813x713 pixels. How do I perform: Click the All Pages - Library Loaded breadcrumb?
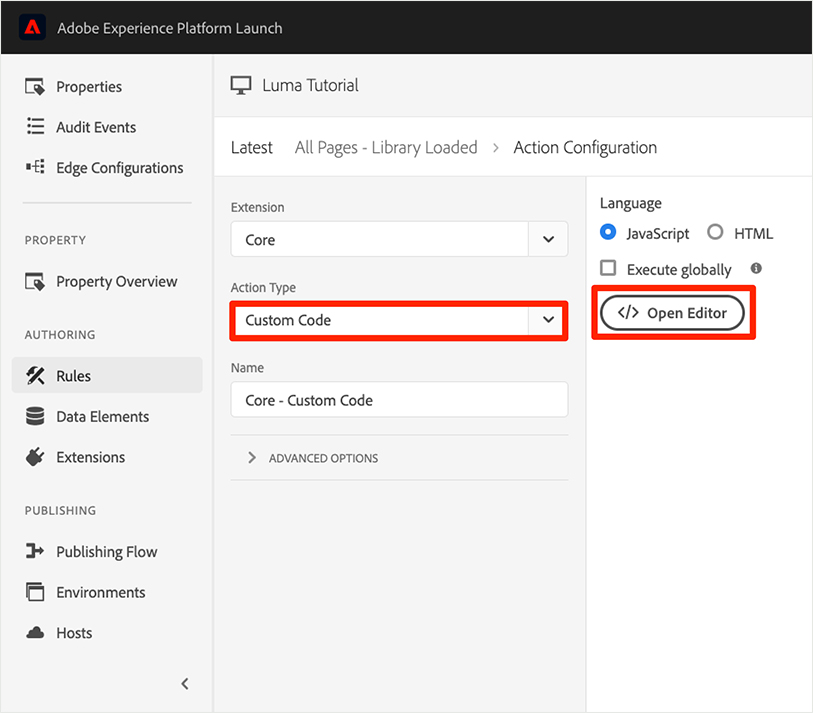pos(386,148)
